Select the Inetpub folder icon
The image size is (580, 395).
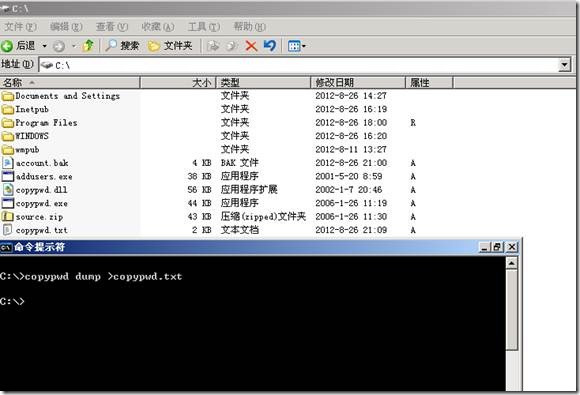coord(7,109)
